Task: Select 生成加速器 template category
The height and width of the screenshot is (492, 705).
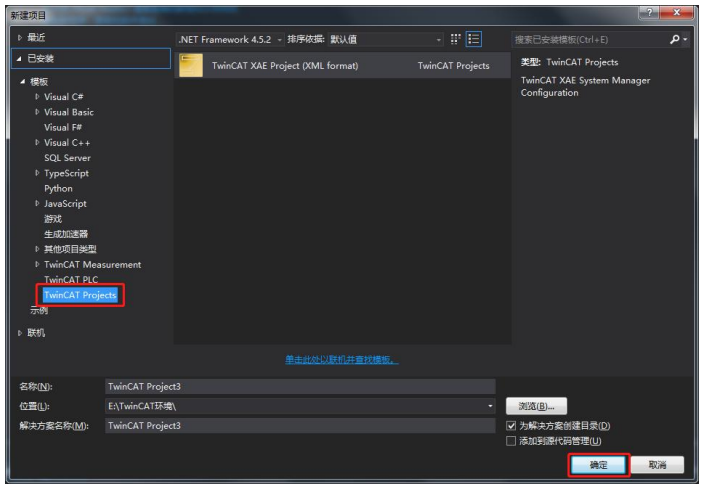Action: [x=66, y=234]
